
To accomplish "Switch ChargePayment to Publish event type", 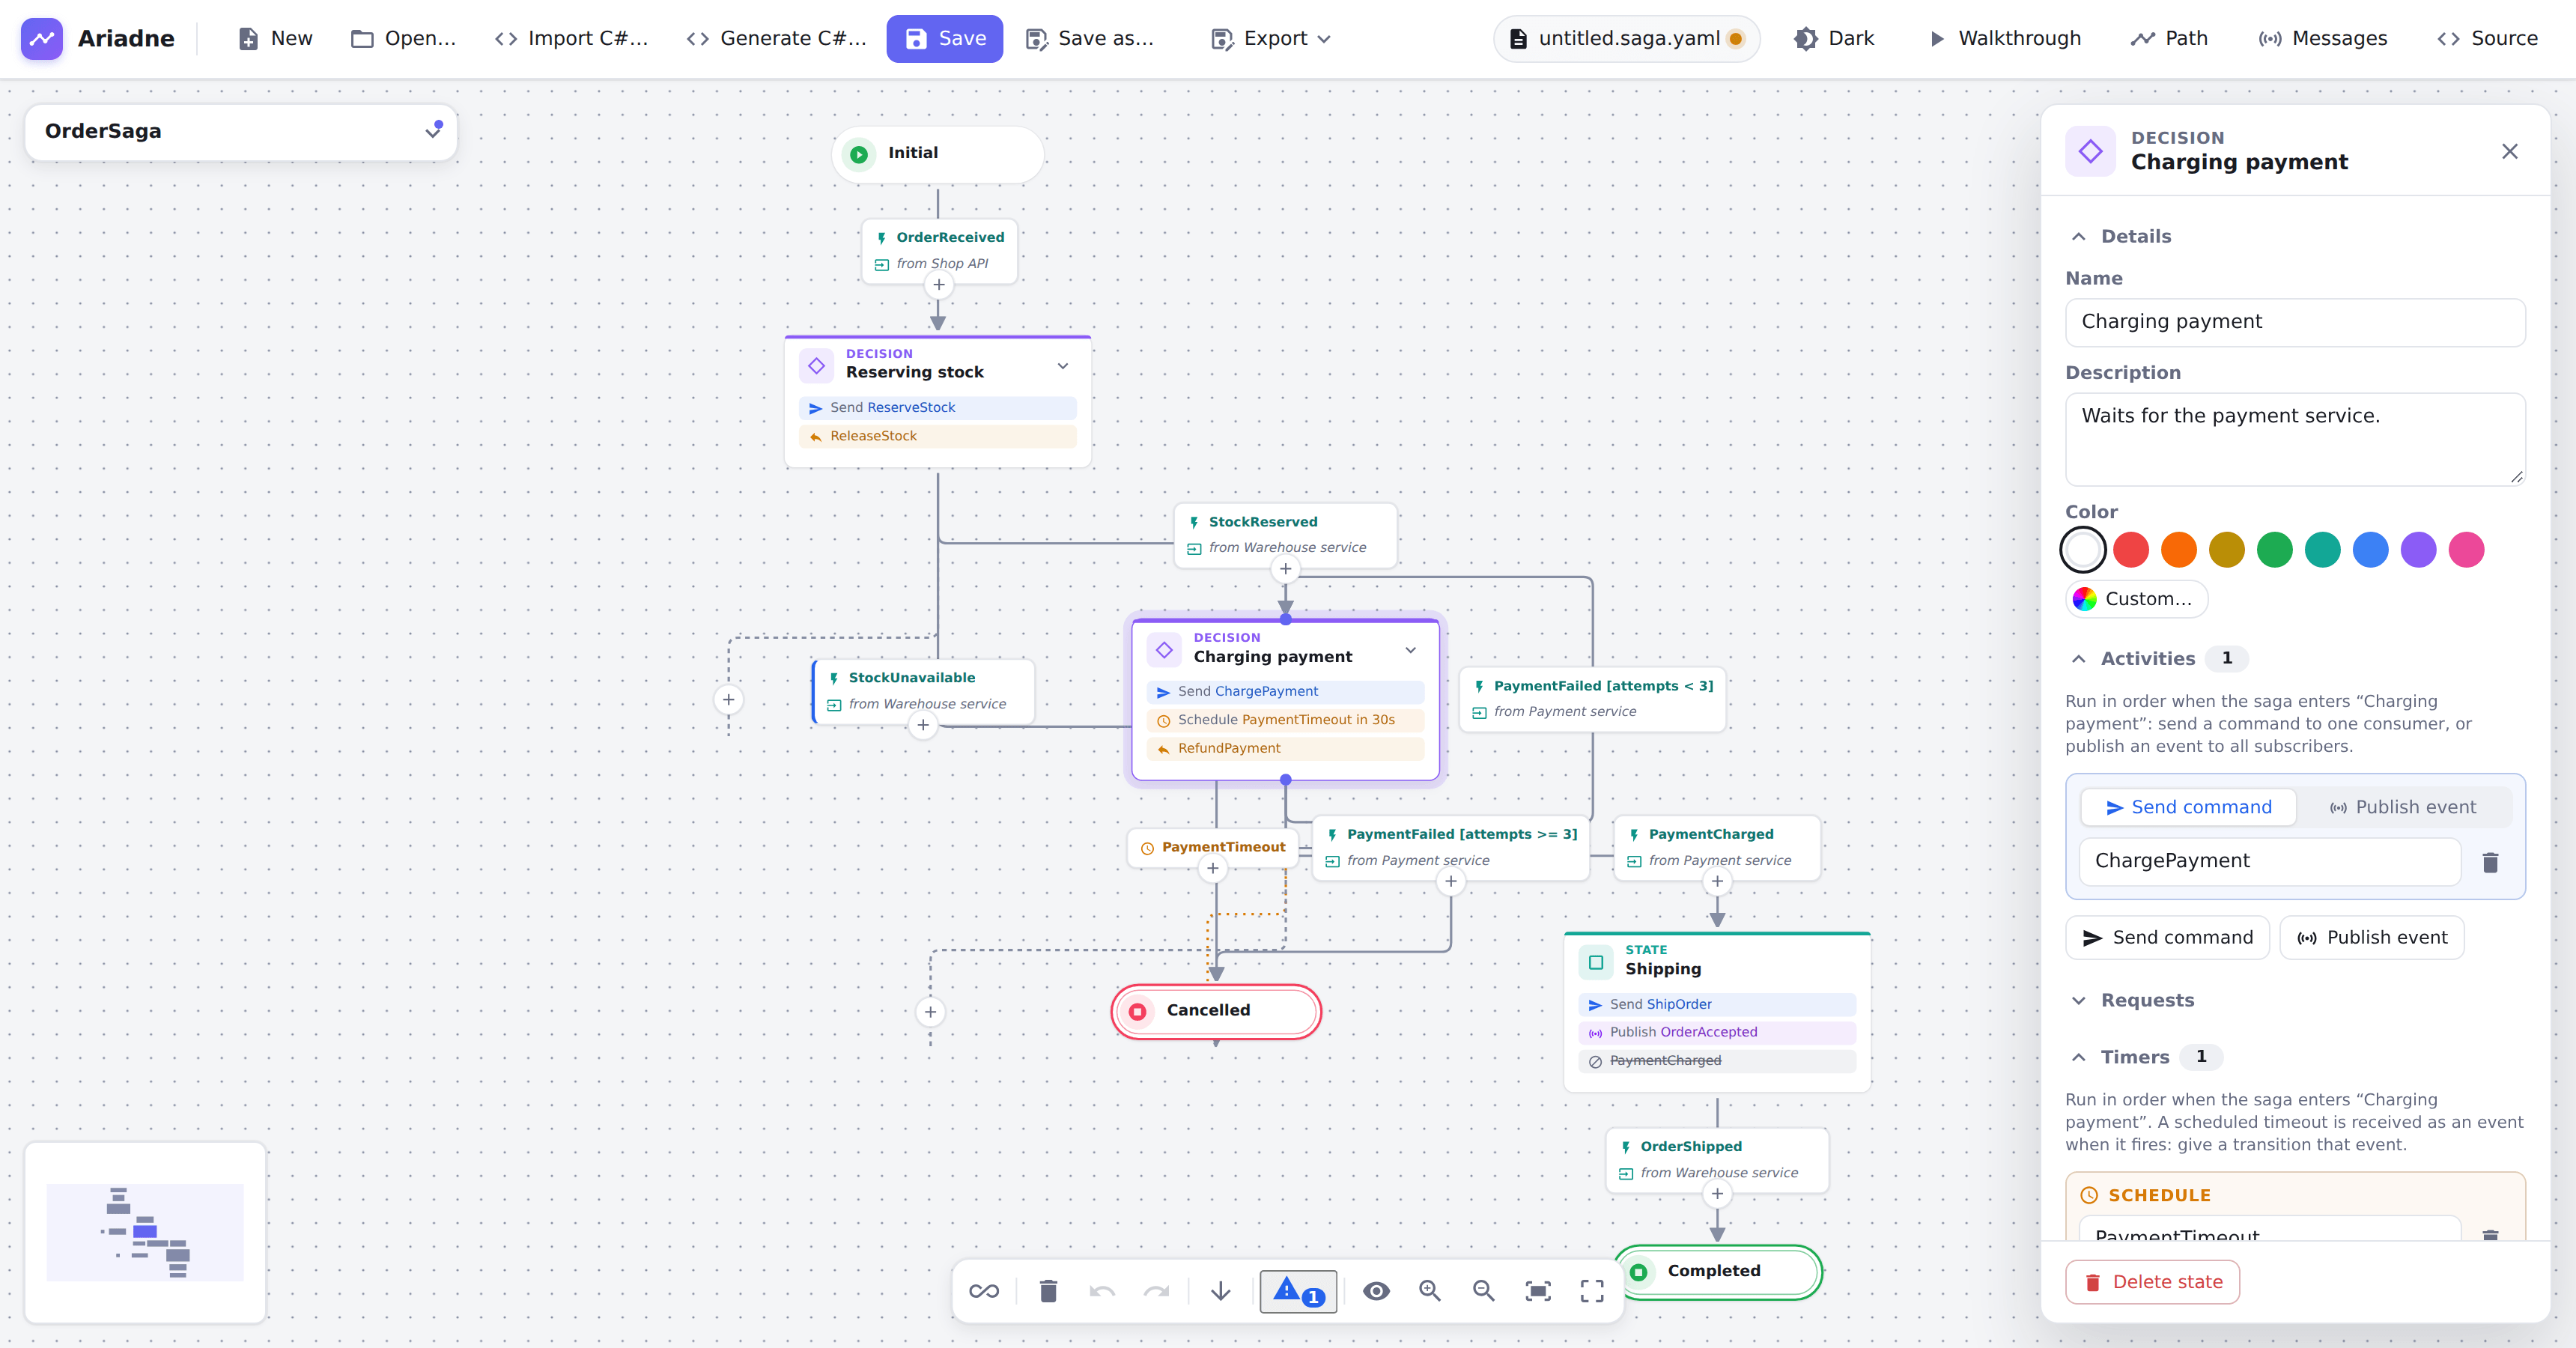I will 2403,807.
